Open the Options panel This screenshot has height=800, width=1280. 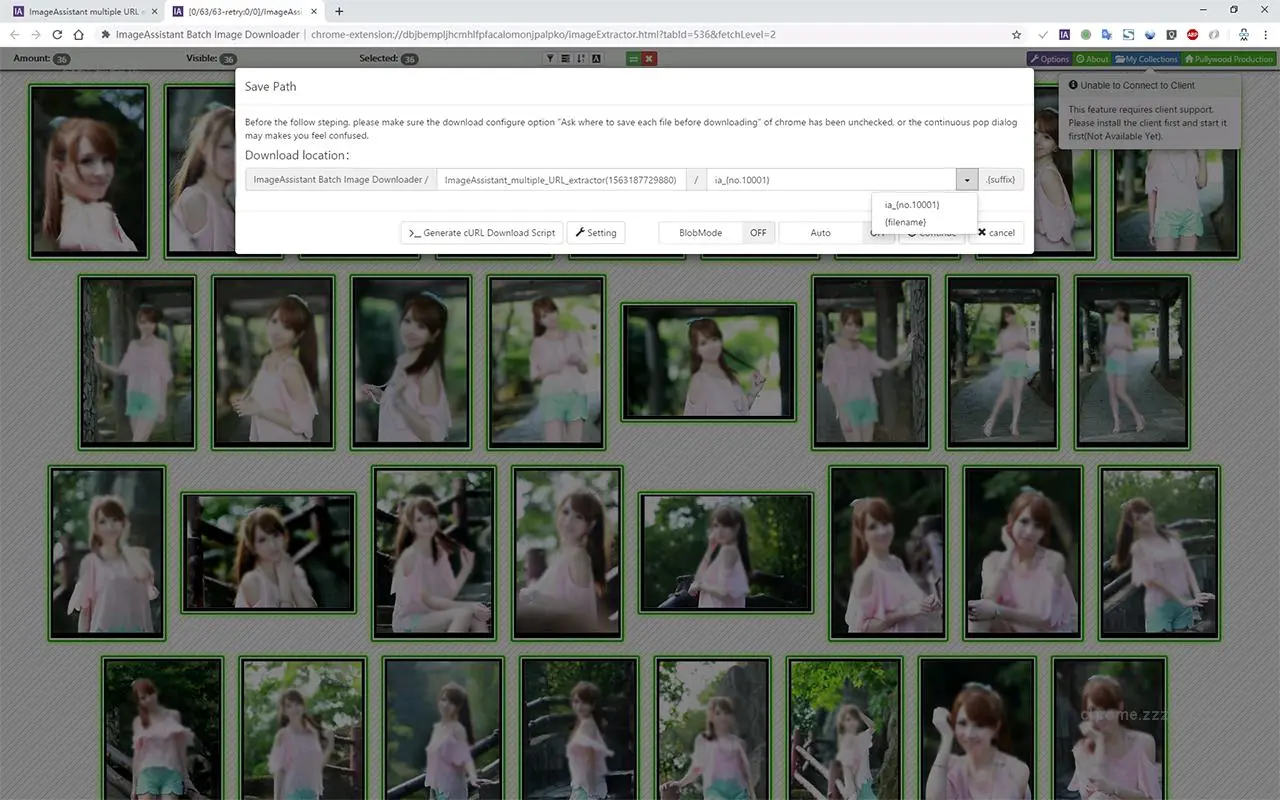click(1050, 58)
